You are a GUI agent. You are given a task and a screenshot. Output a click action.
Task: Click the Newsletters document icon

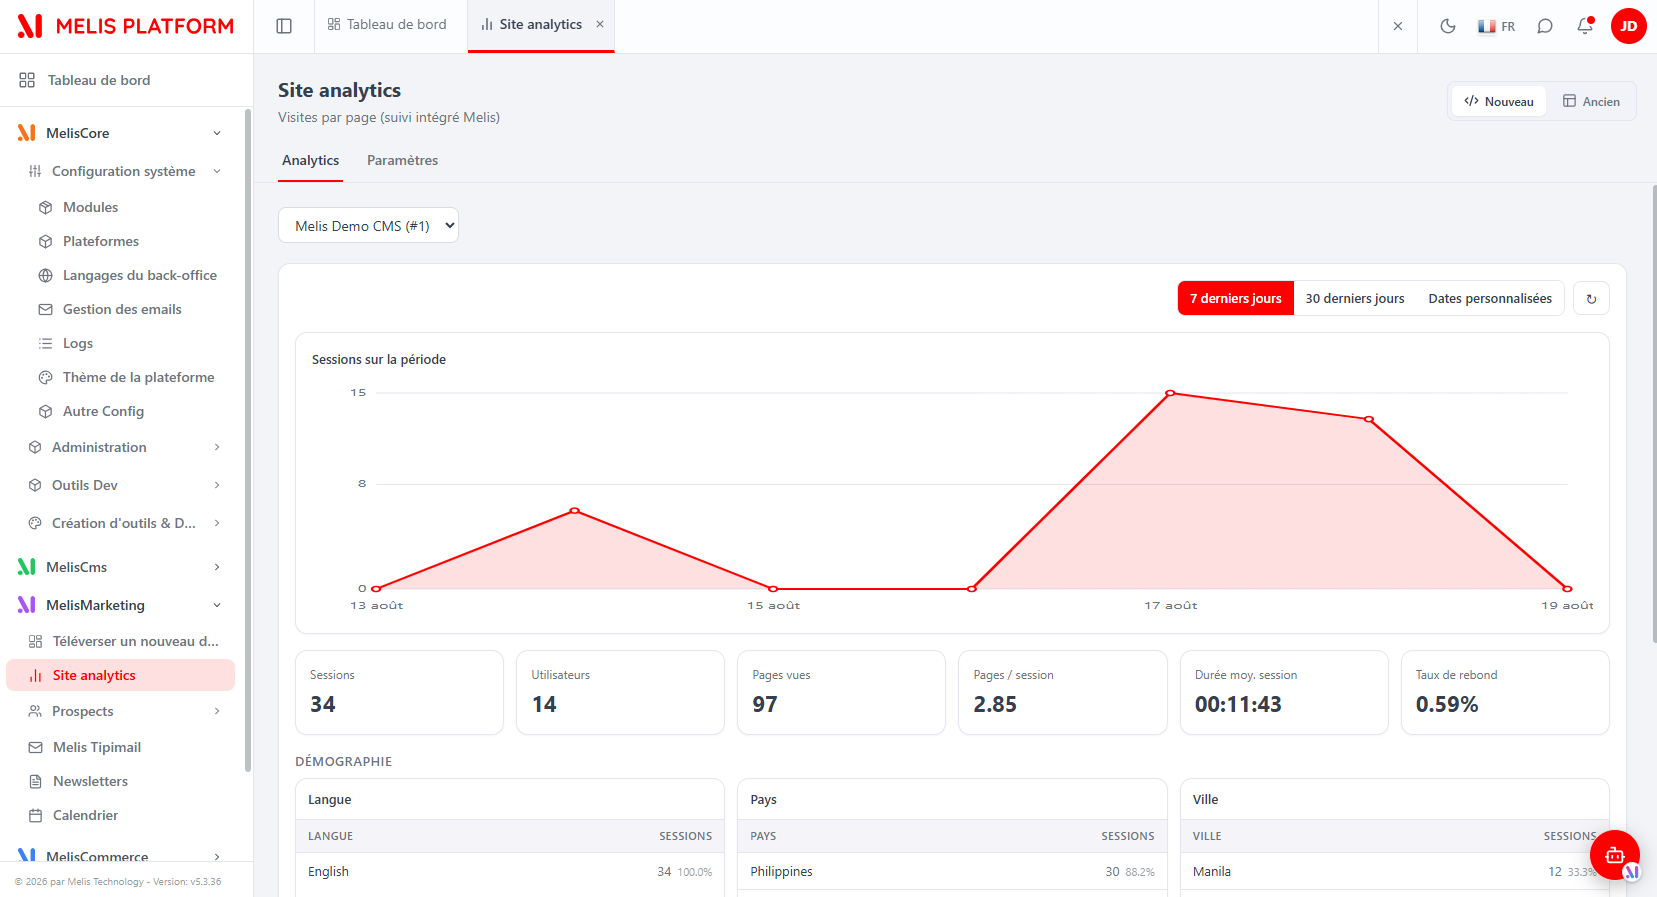(x=35, y=781)
